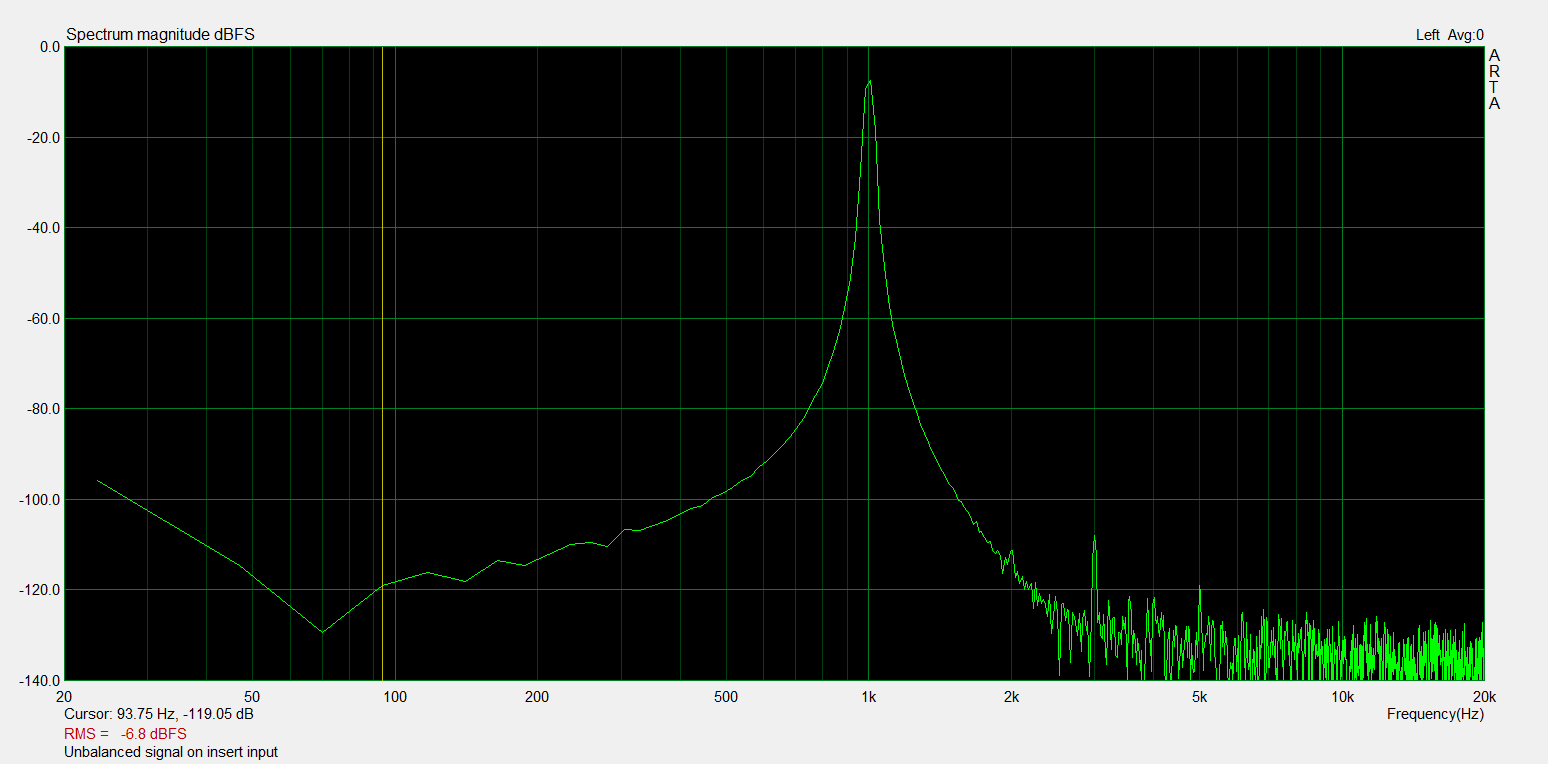Click the '500' frequency axis tick label
This screenshot has width=1548, height=764.
tap(726, 697)
